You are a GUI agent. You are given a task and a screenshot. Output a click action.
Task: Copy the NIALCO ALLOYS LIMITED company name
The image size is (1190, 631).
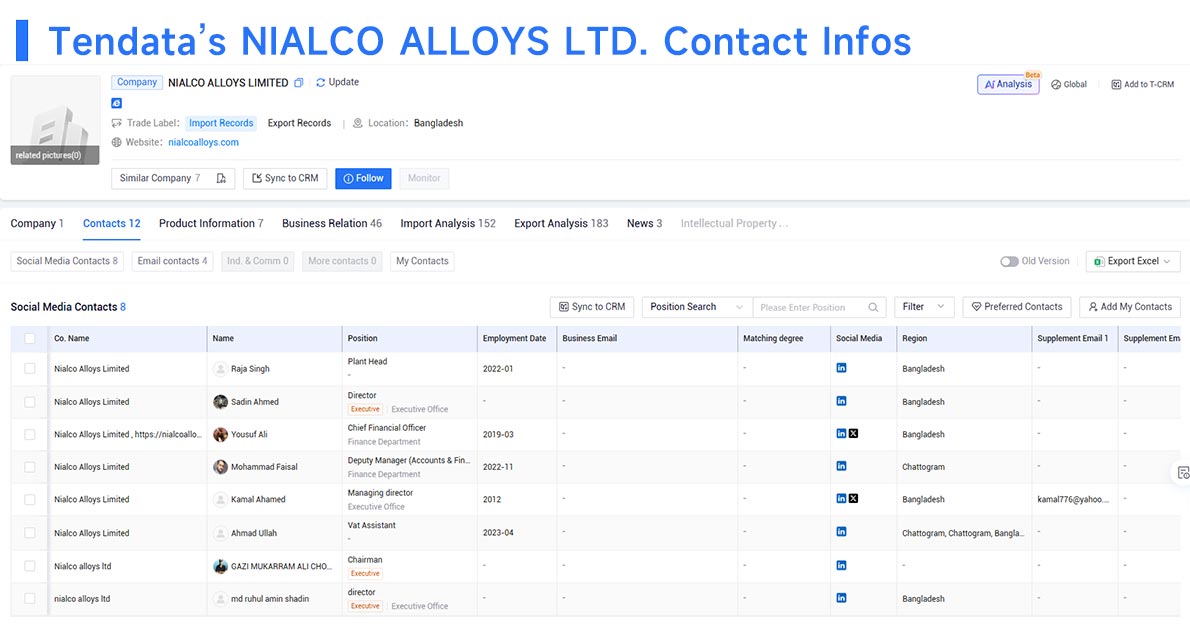point(299,83)
